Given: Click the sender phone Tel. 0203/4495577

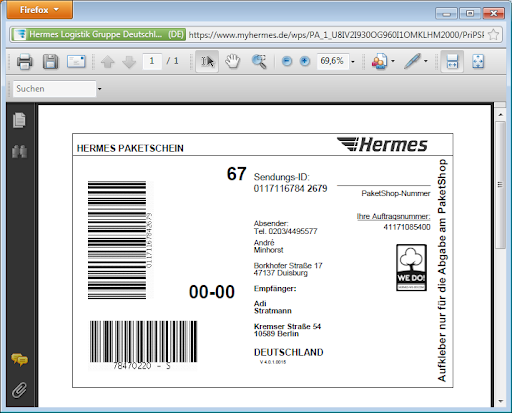Looking at the screenshot, I should point(285,231).
